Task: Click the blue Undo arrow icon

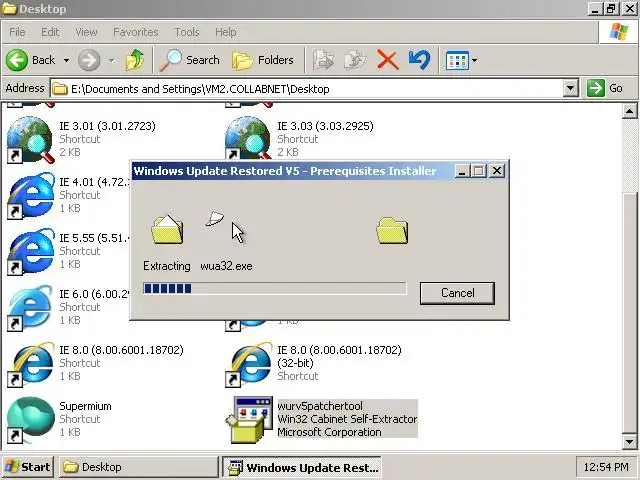Action: click(x=419, y=60)
